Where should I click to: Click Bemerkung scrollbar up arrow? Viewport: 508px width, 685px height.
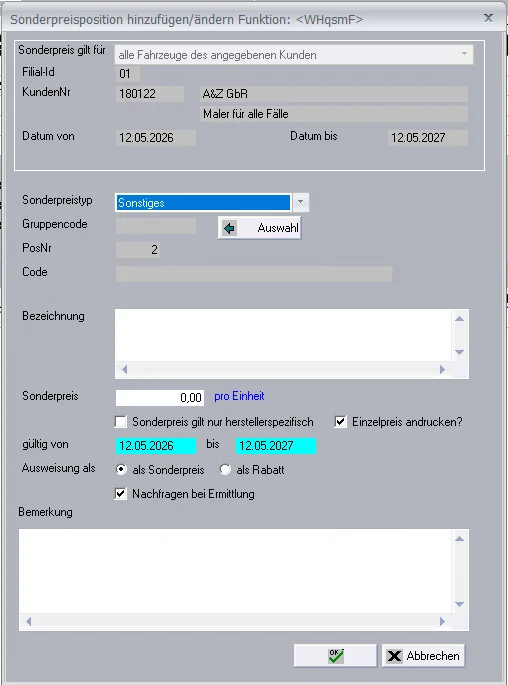(459, 539)
